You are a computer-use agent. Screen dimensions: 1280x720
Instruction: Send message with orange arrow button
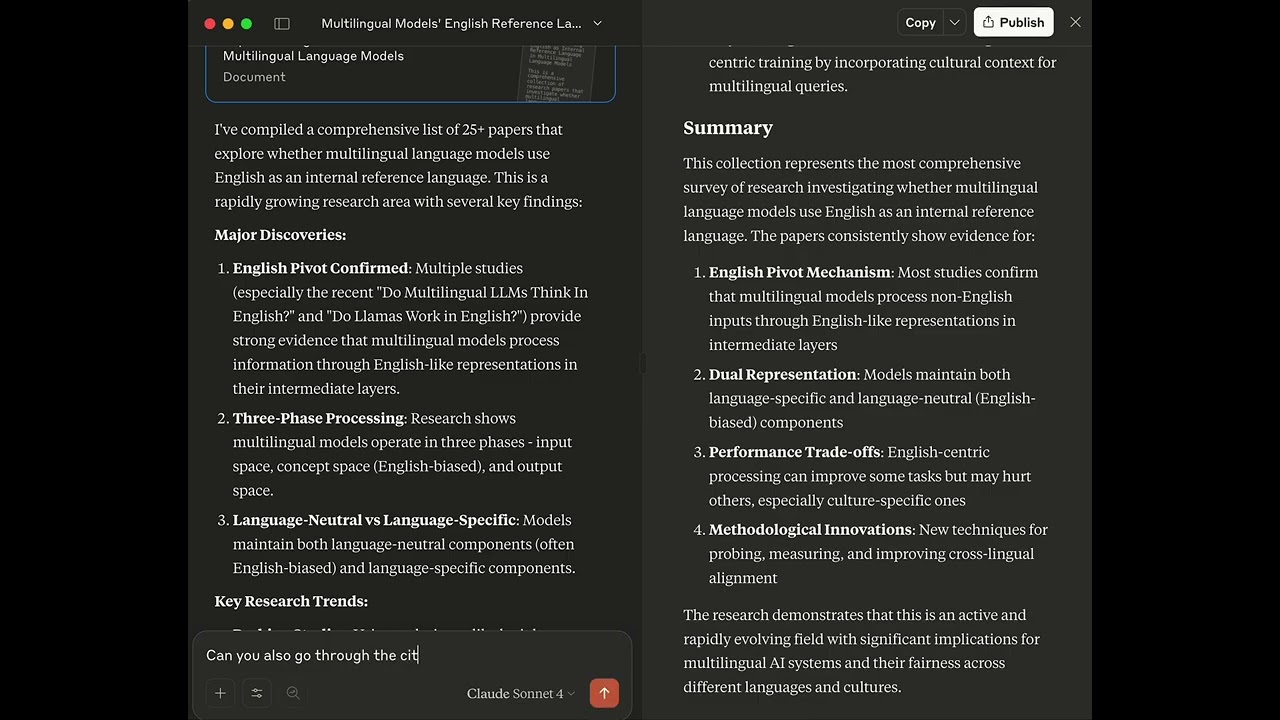point(604,693)
